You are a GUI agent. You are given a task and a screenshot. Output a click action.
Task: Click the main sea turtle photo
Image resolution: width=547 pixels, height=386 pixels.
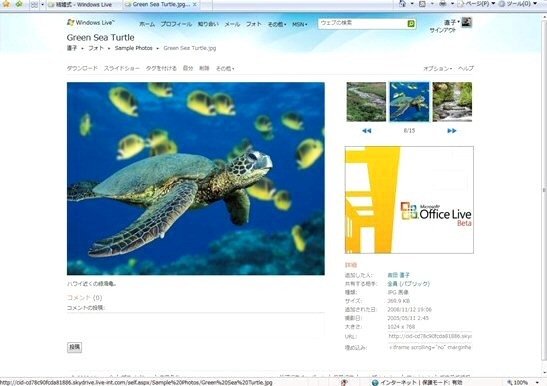[196, 179]
